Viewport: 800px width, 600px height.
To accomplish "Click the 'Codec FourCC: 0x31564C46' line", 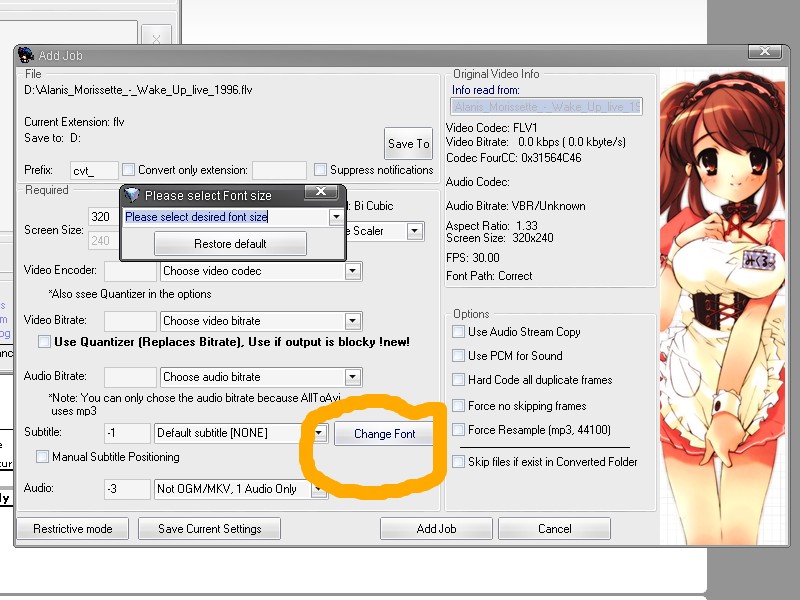I will [514, 158].
